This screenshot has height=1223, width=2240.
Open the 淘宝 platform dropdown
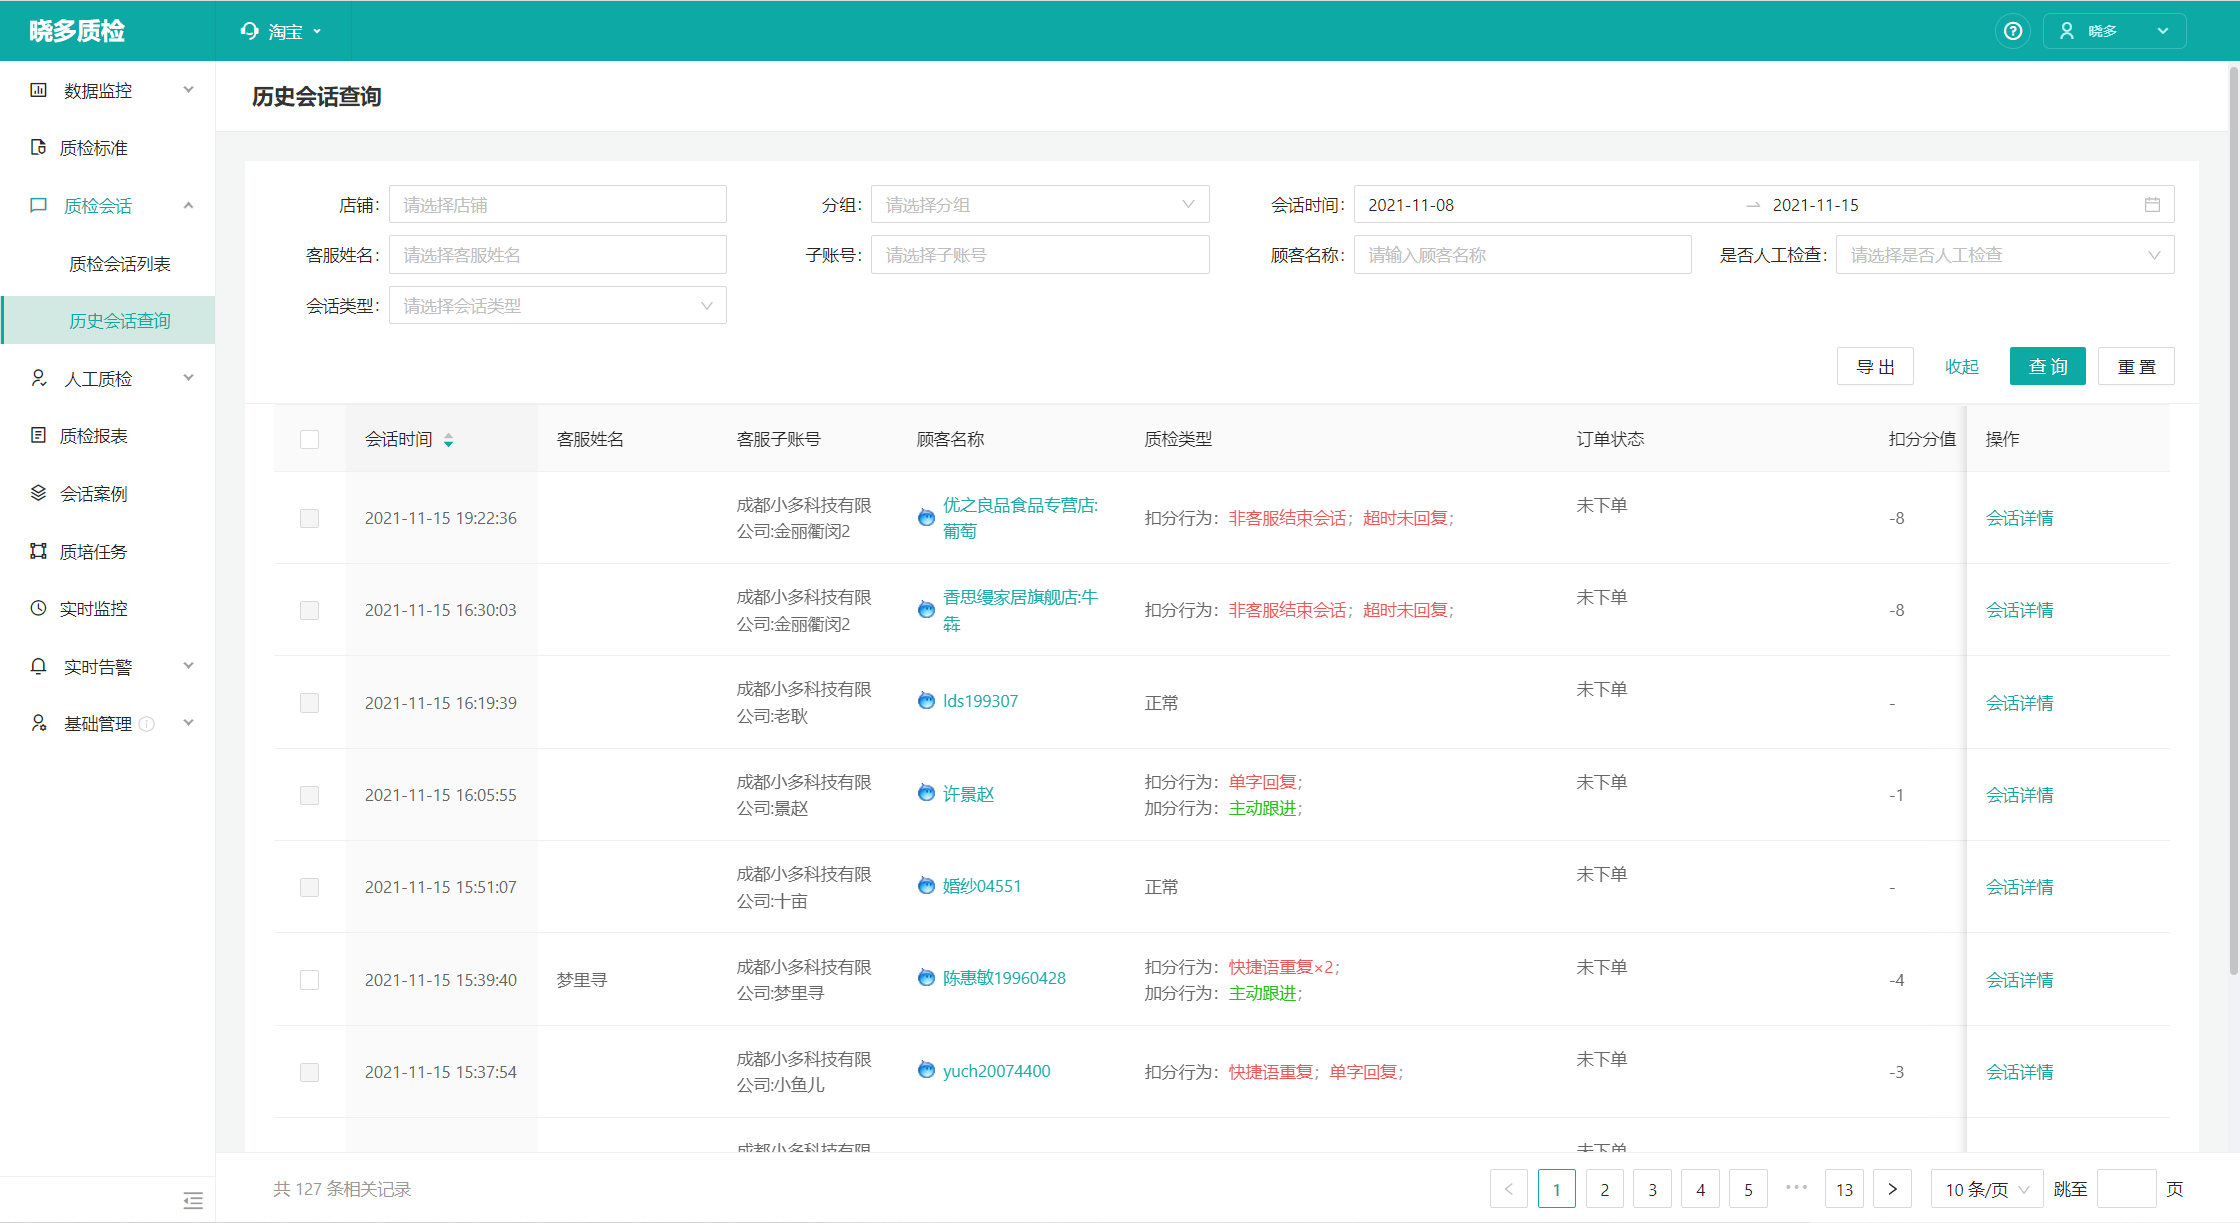282,31
